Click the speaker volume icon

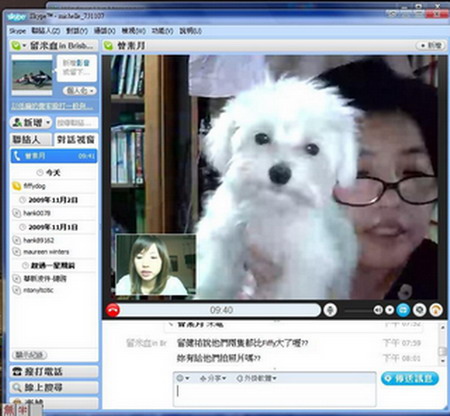coord(378,310)
